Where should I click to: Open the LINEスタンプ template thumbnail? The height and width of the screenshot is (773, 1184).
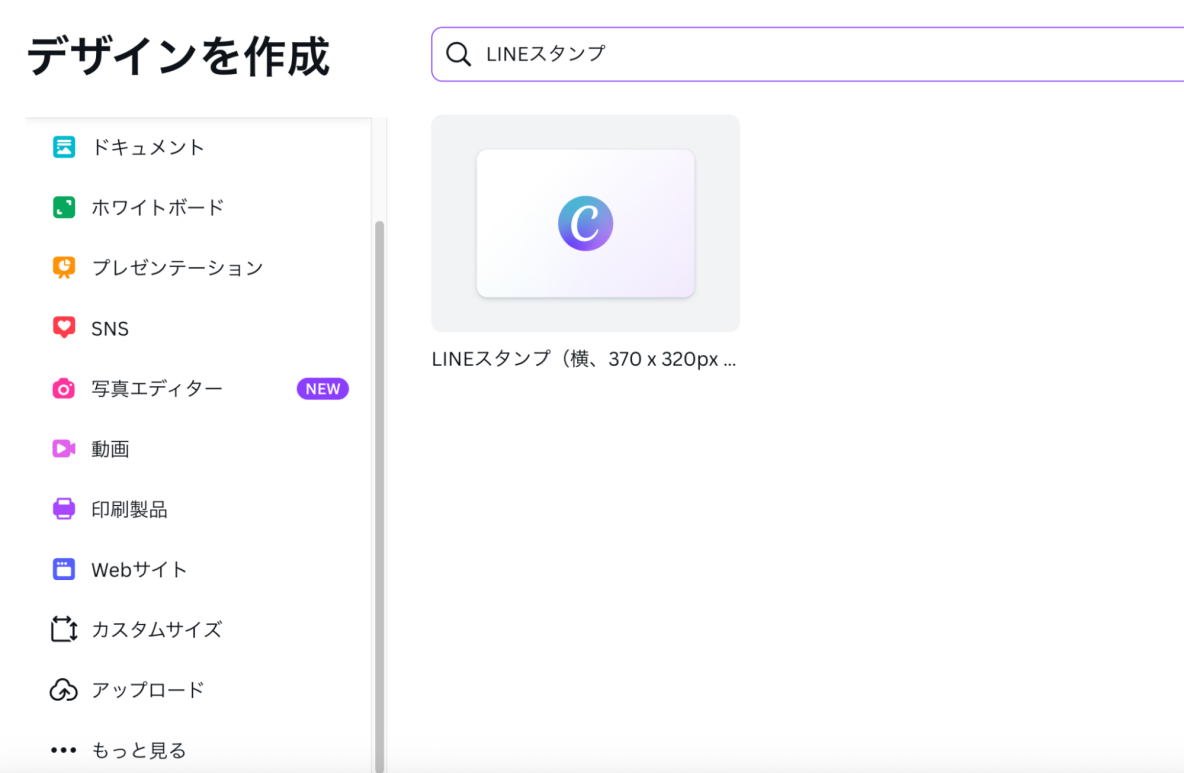click(x=585, y=223)
